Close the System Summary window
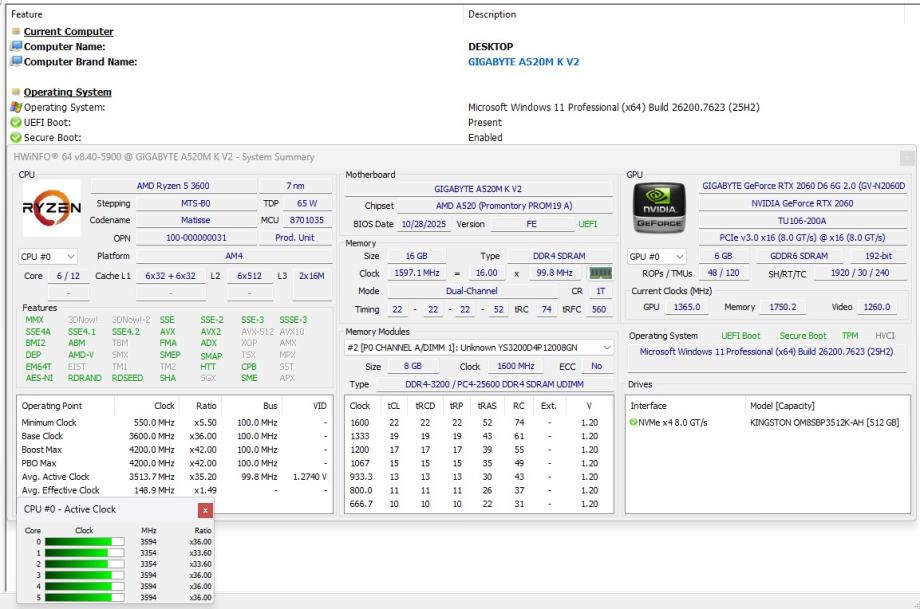The image size is (920, 609). tap(907, 158)
